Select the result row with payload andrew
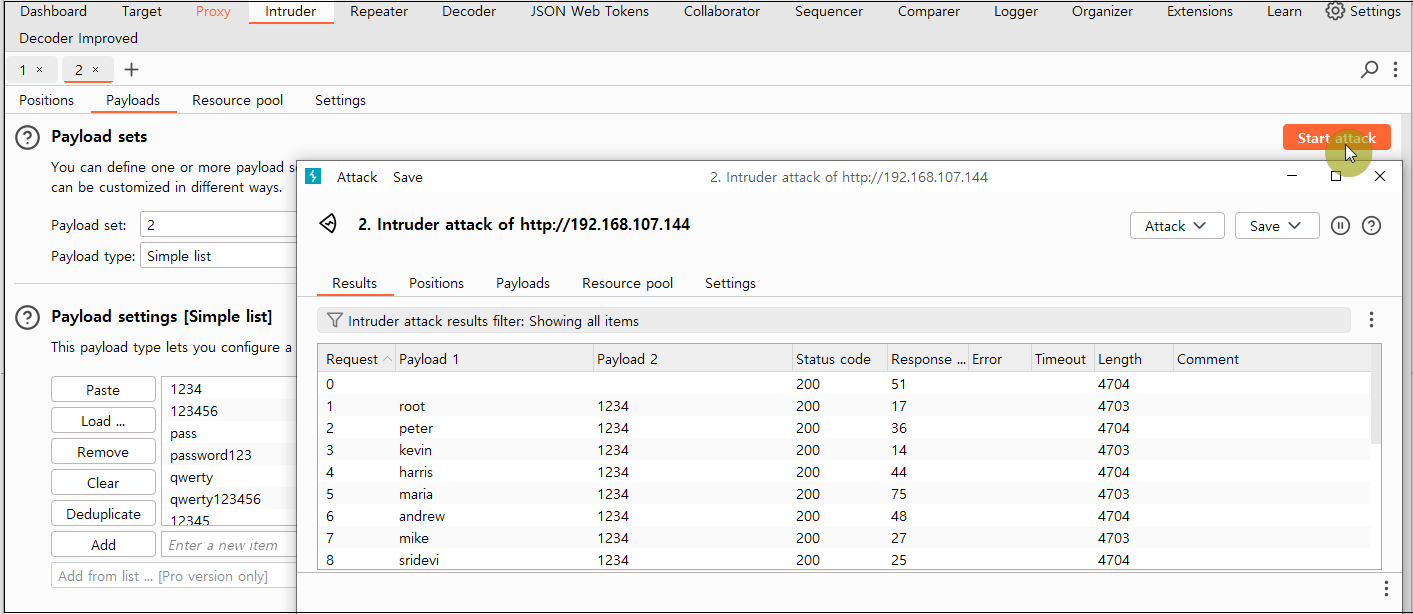This screenshot has height=614, width=1413. click(x=845, y=516)
